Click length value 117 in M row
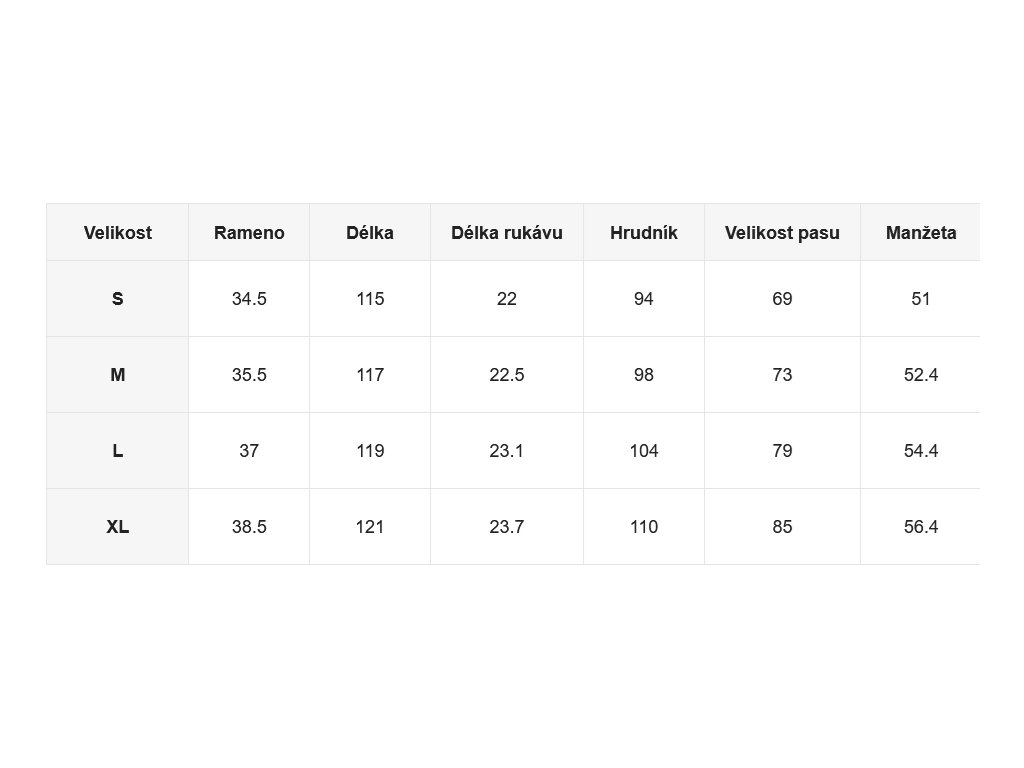The height and width of the screenshot is (768, 1024). click(370, 375)
